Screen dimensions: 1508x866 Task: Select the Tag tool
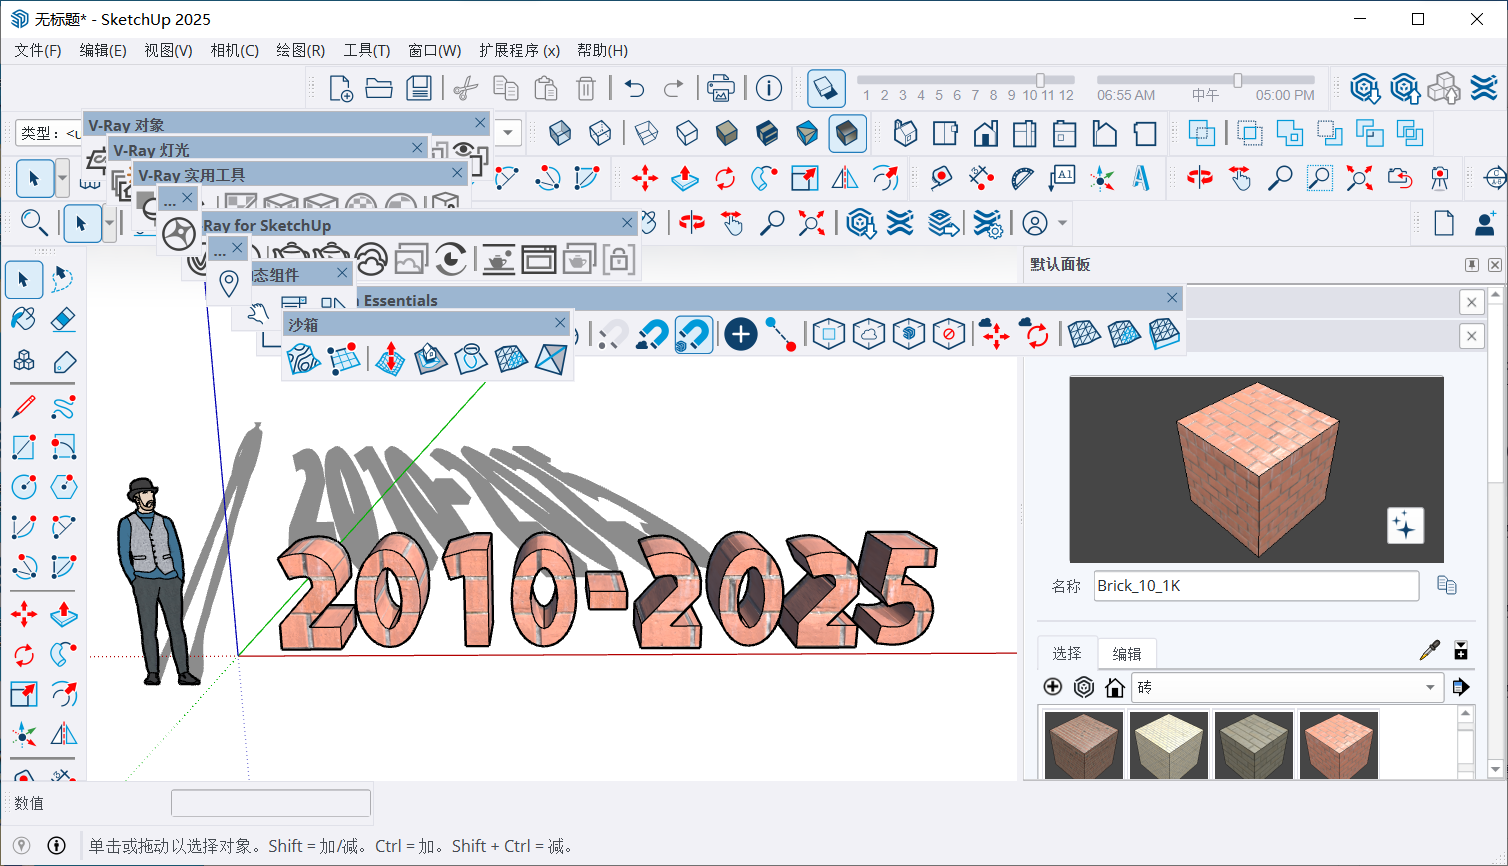pos(63,360)
